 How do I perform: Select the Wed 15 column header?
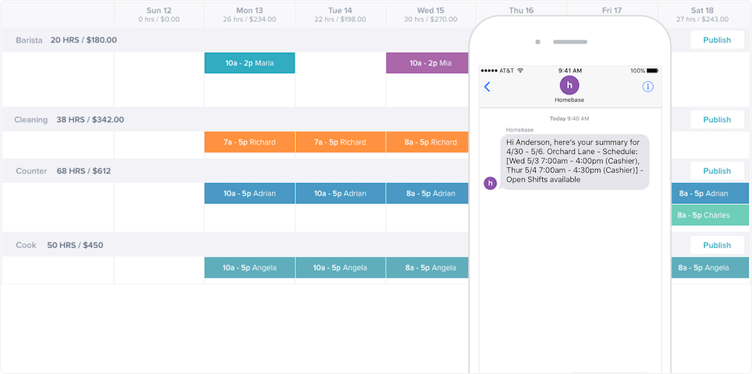pyautogui.click(x=431, y=14)
